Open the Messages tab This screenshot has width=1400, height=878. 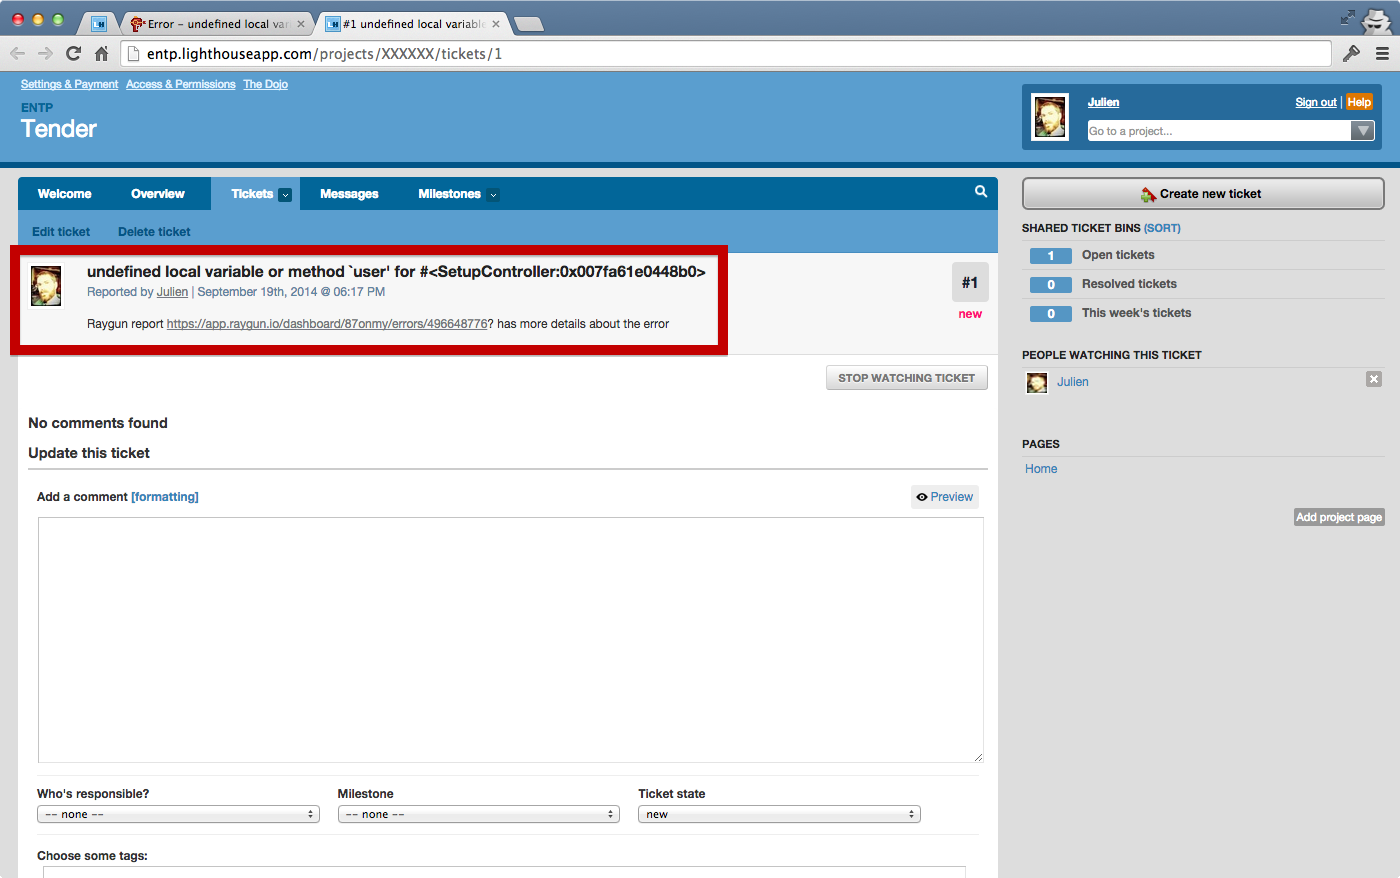(x=349, y=194)
